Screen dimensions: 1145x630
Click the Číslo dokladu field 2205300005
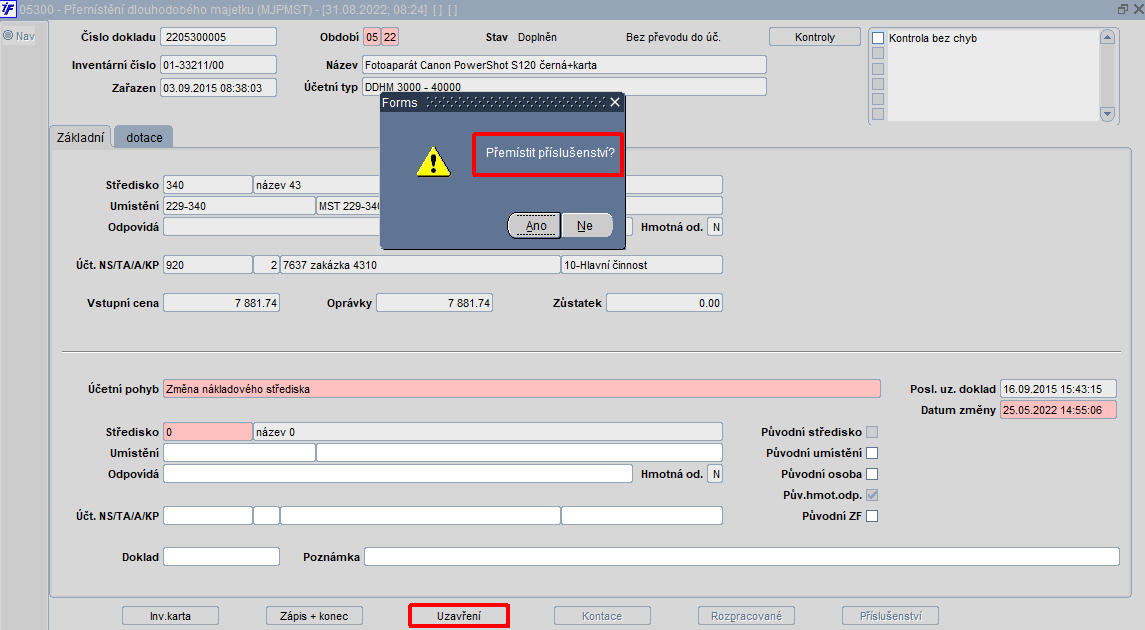[220, 37]
